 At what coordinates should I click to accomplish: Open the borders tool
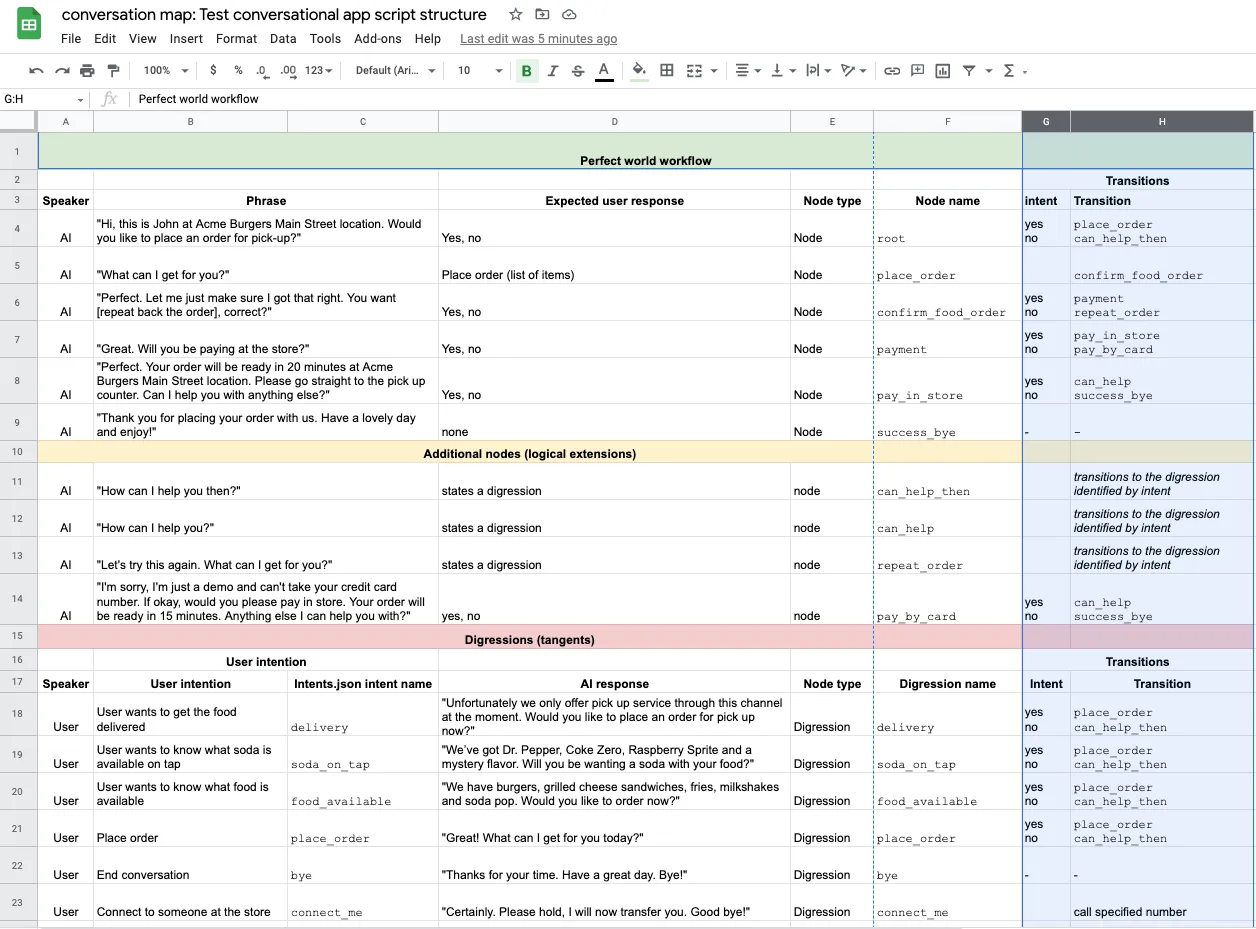click(x=667, y=71)
